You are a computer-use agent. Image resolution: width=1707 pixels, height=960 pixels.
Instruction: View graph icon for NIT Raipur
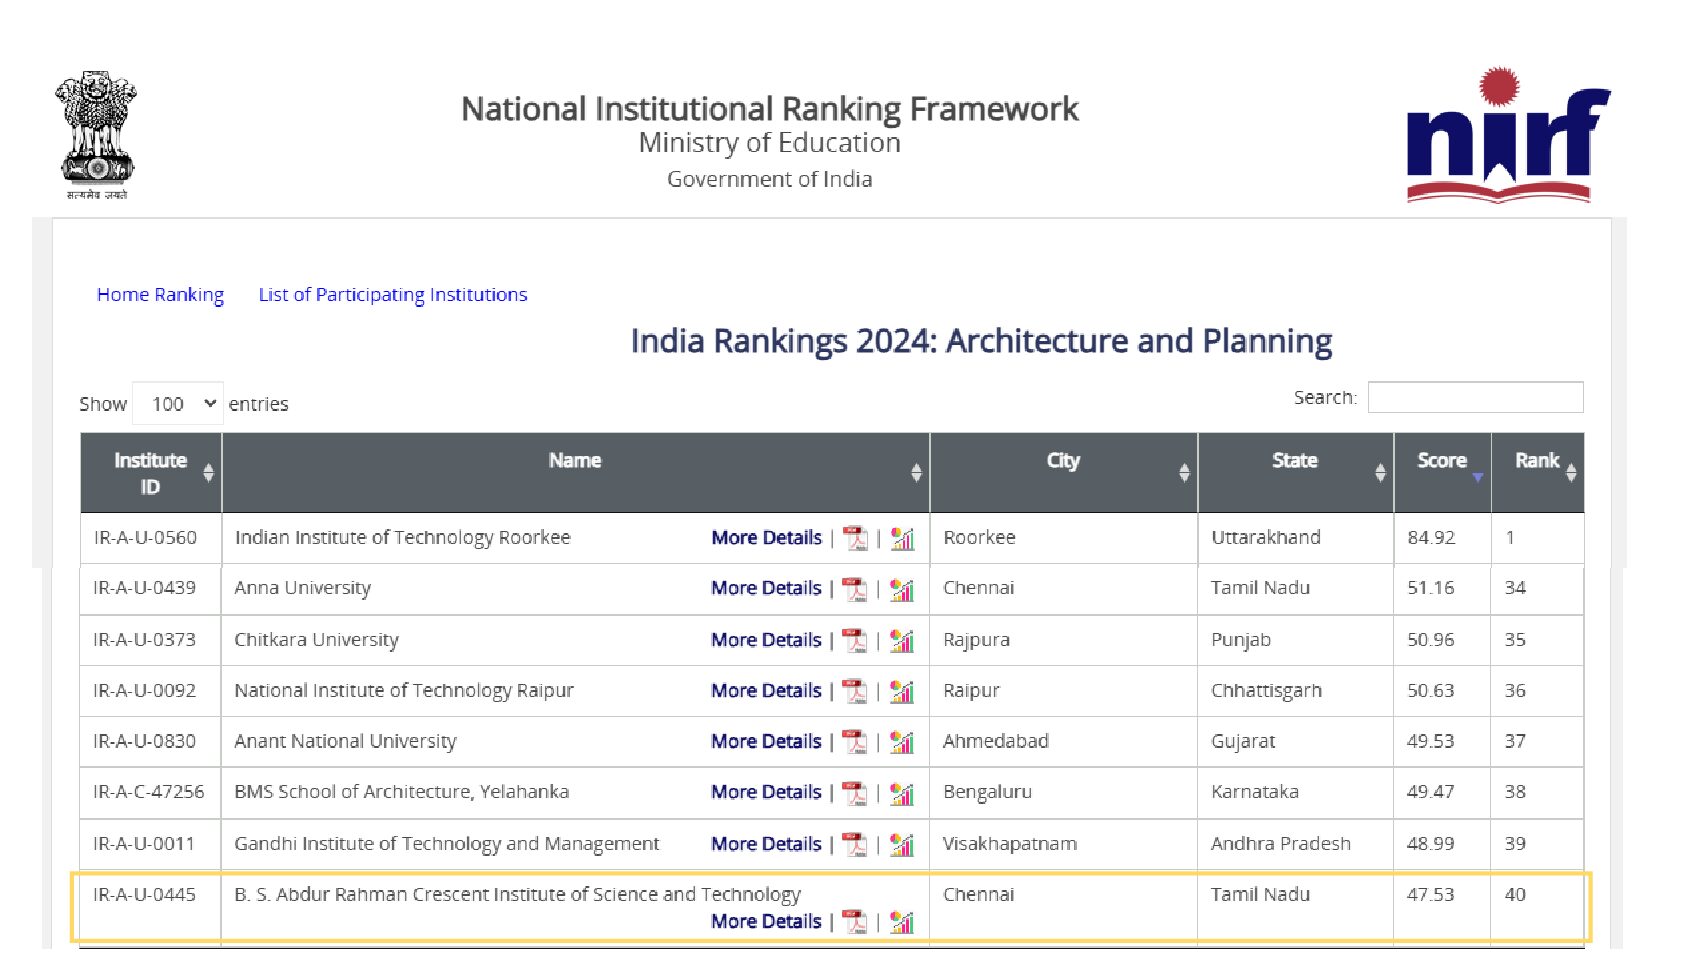point(902,691)
